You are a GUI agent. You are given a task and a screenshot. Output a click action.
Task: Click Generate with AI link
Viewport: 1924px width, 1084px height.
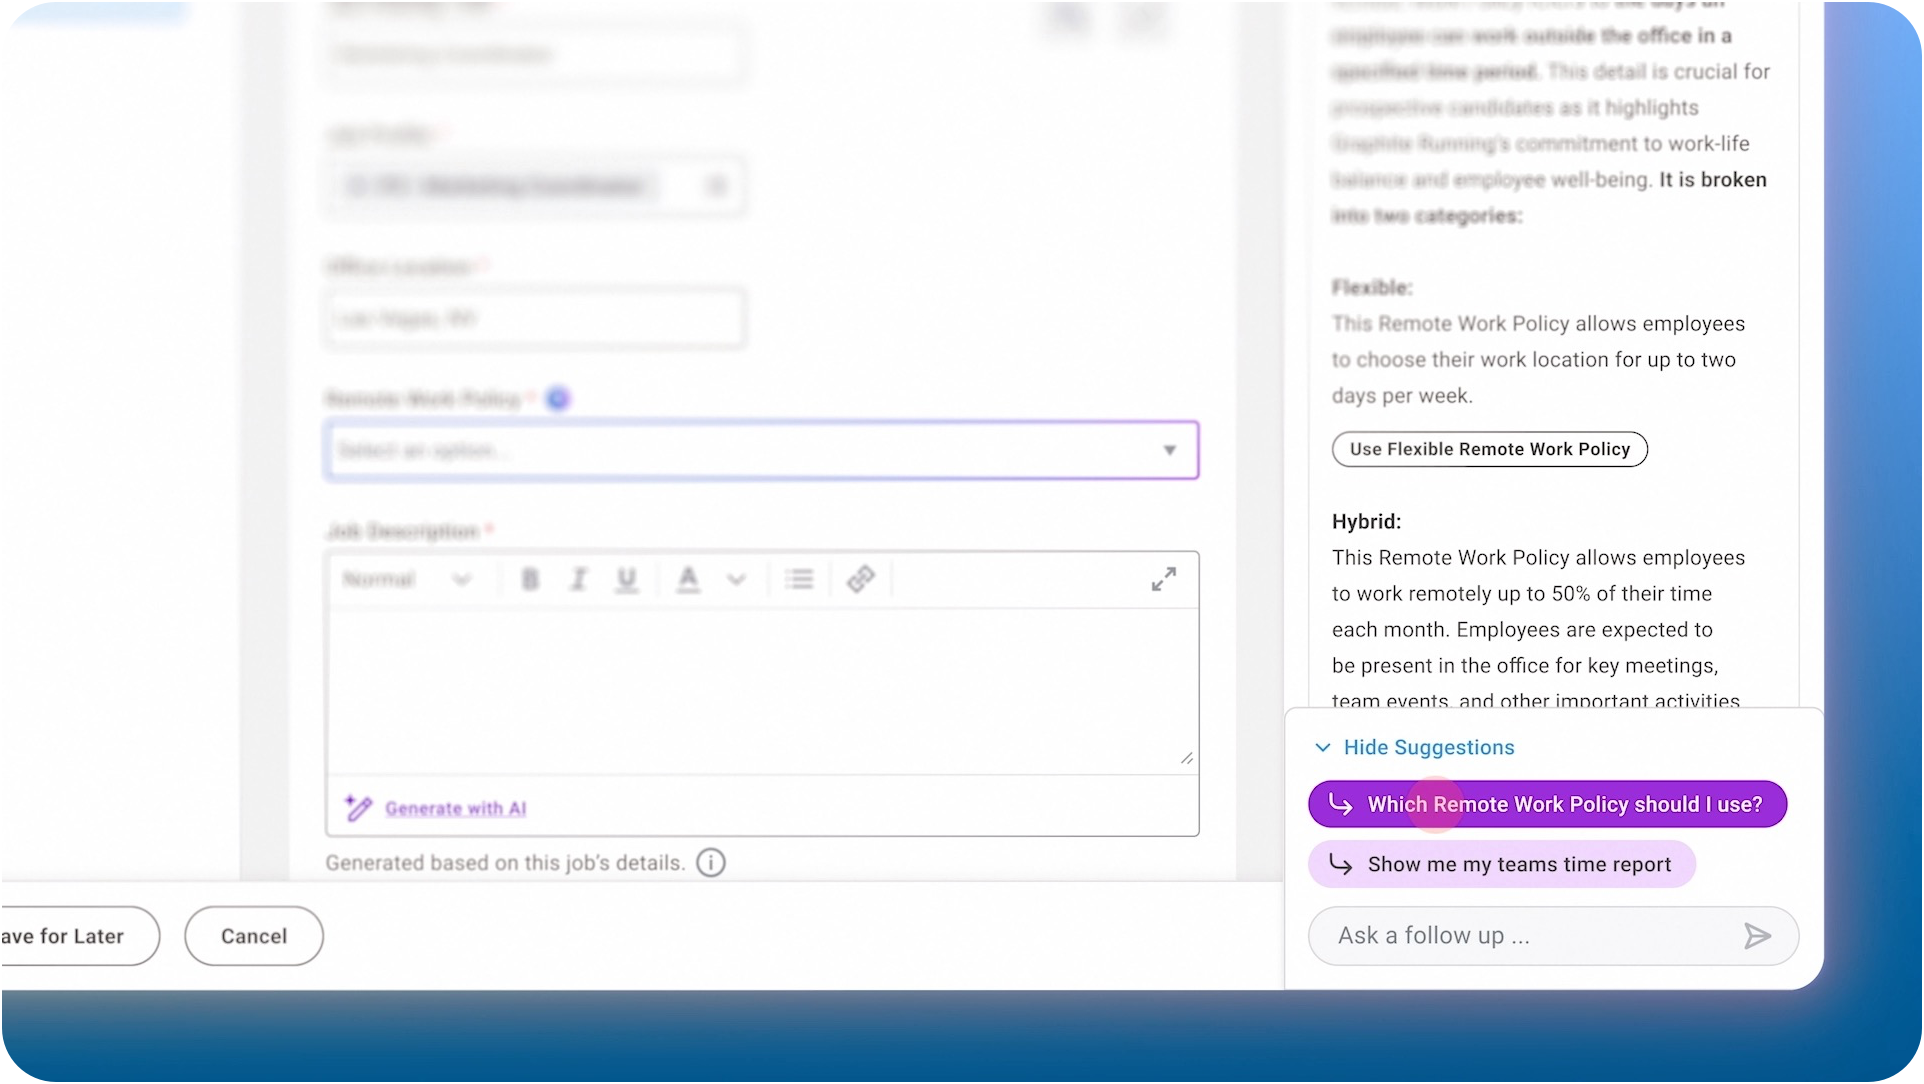[x=455, y=808]
